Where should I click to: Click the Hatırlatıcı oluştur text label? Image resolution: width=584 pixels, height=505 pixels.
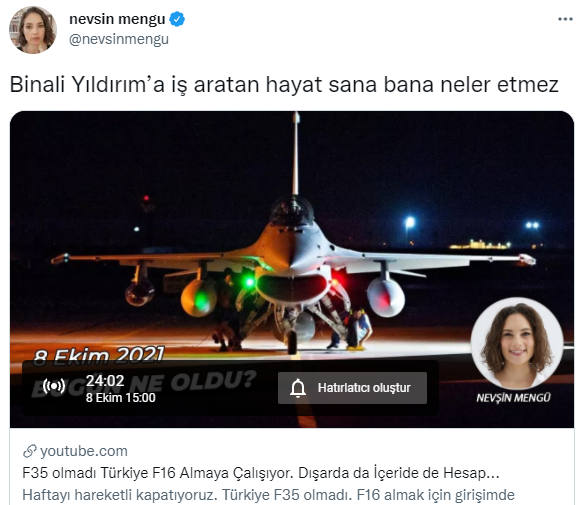(364, 388)
